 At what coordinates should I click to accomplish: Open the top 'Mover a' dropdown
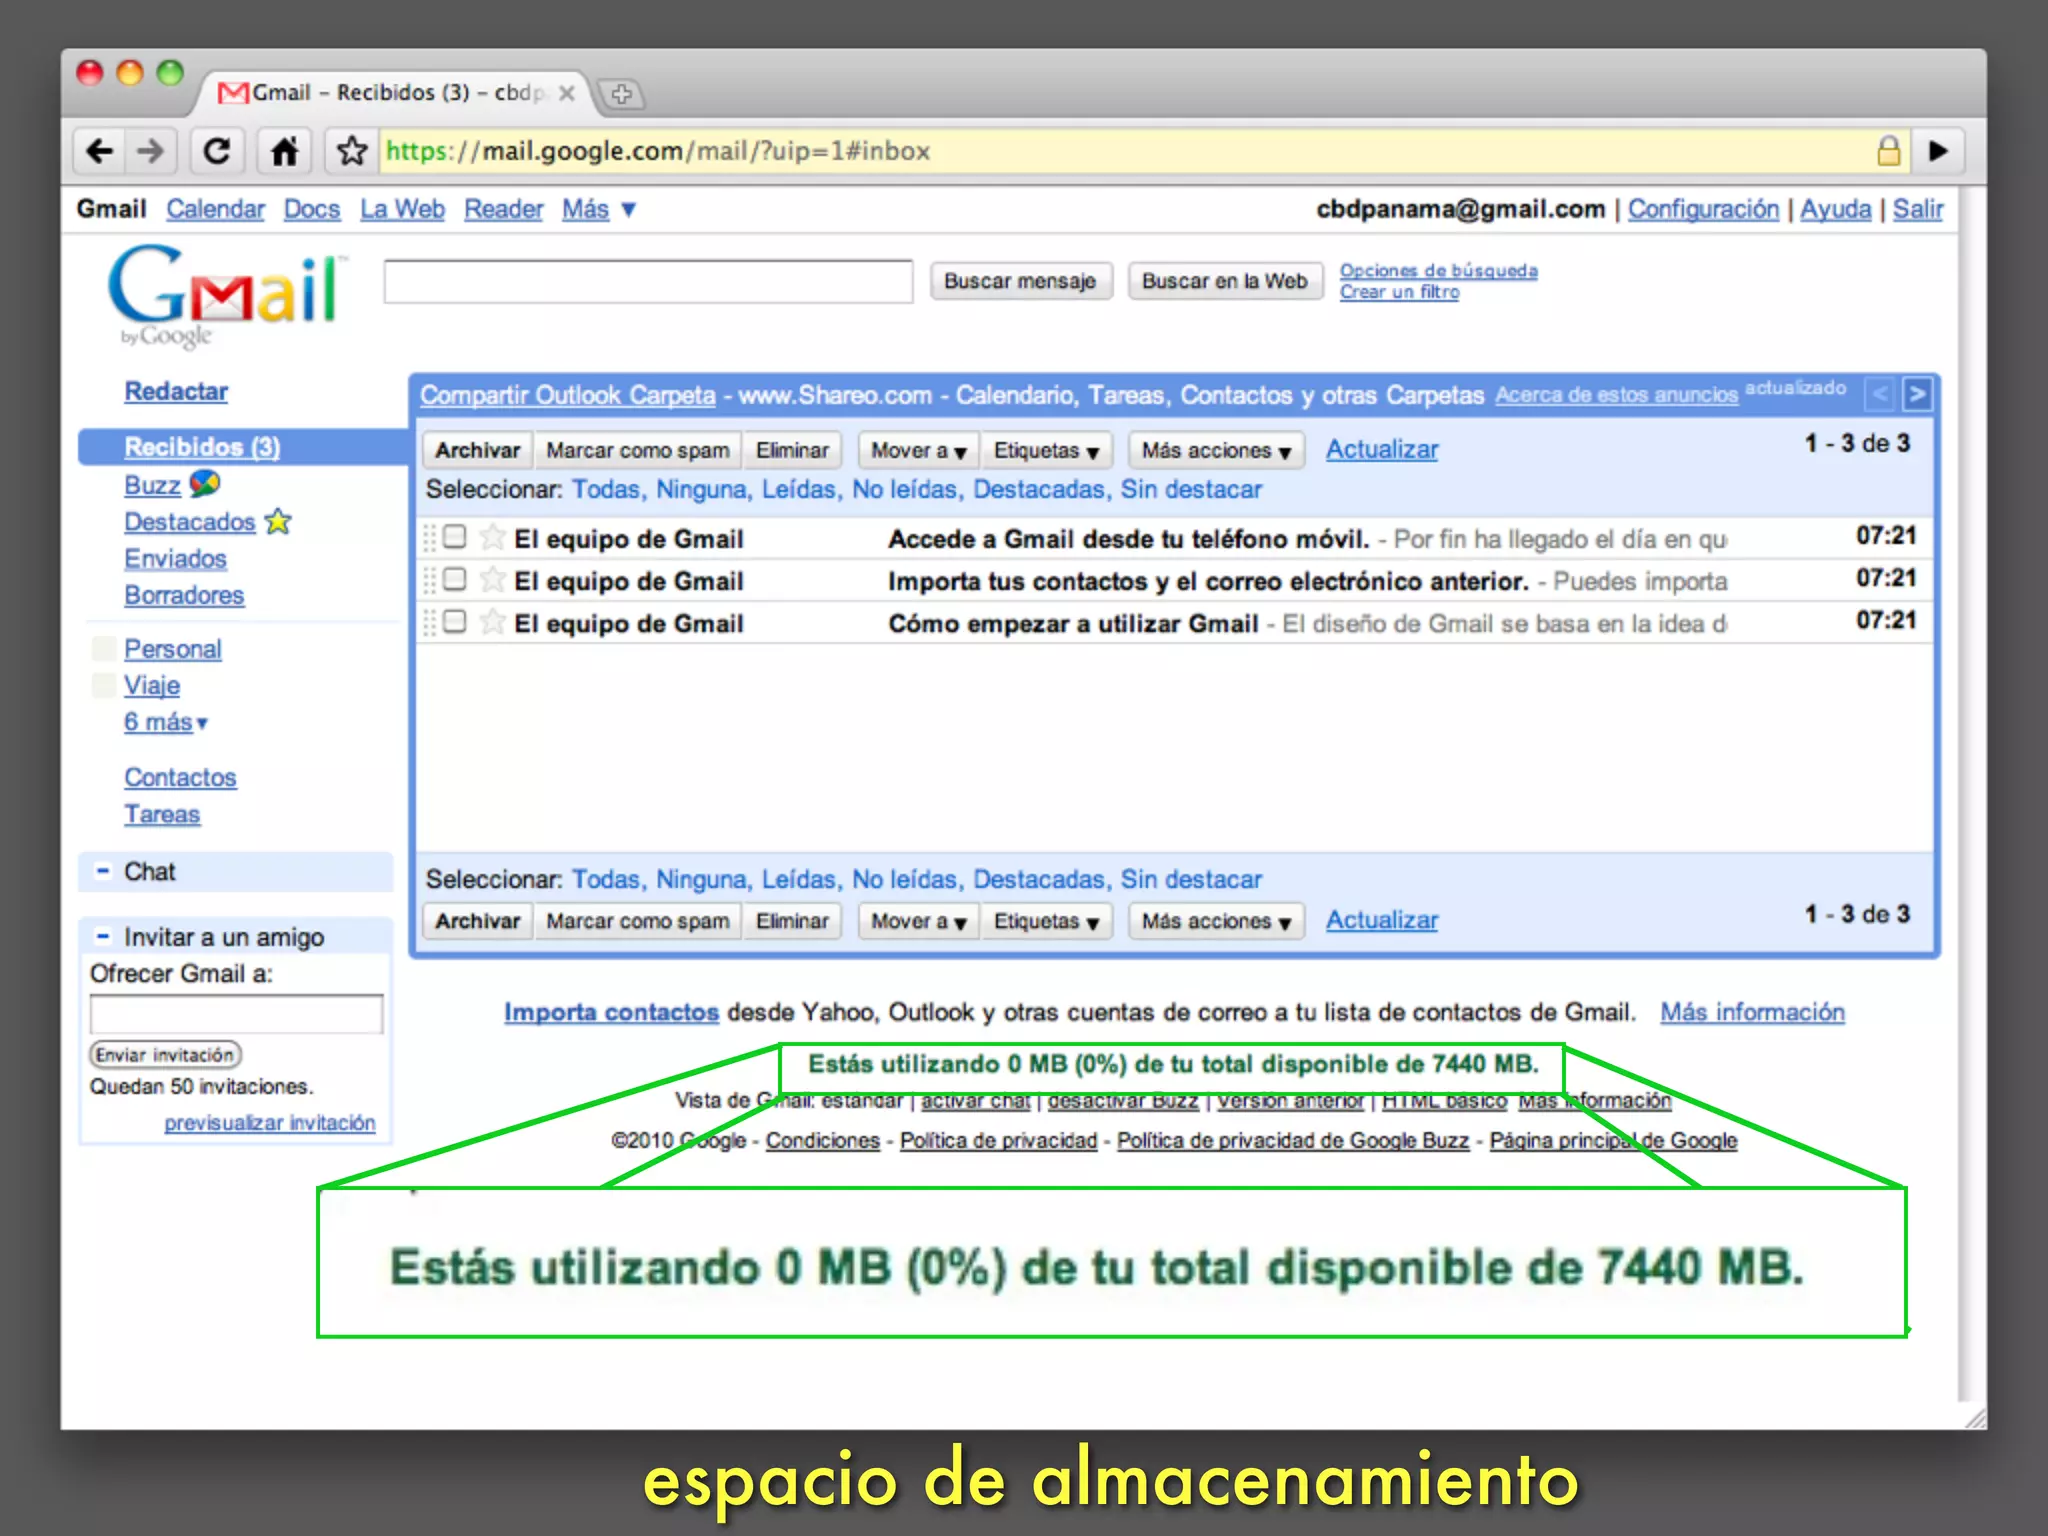[x=918, y=451]
